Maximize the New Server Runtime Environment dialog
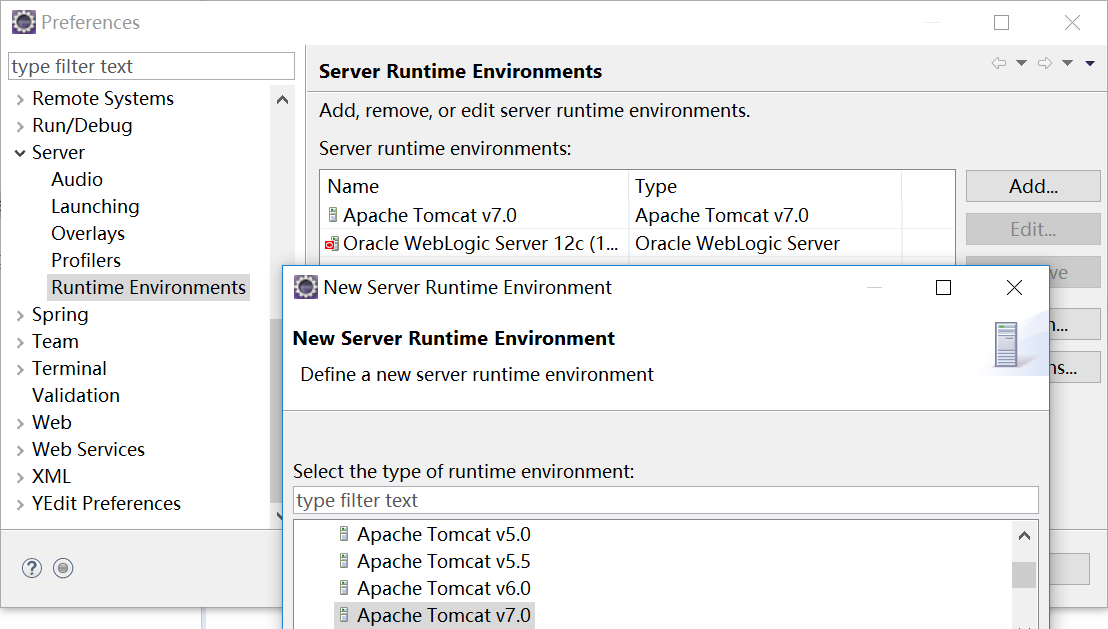This screenshot has width=1108, height=629. [943, 288]
